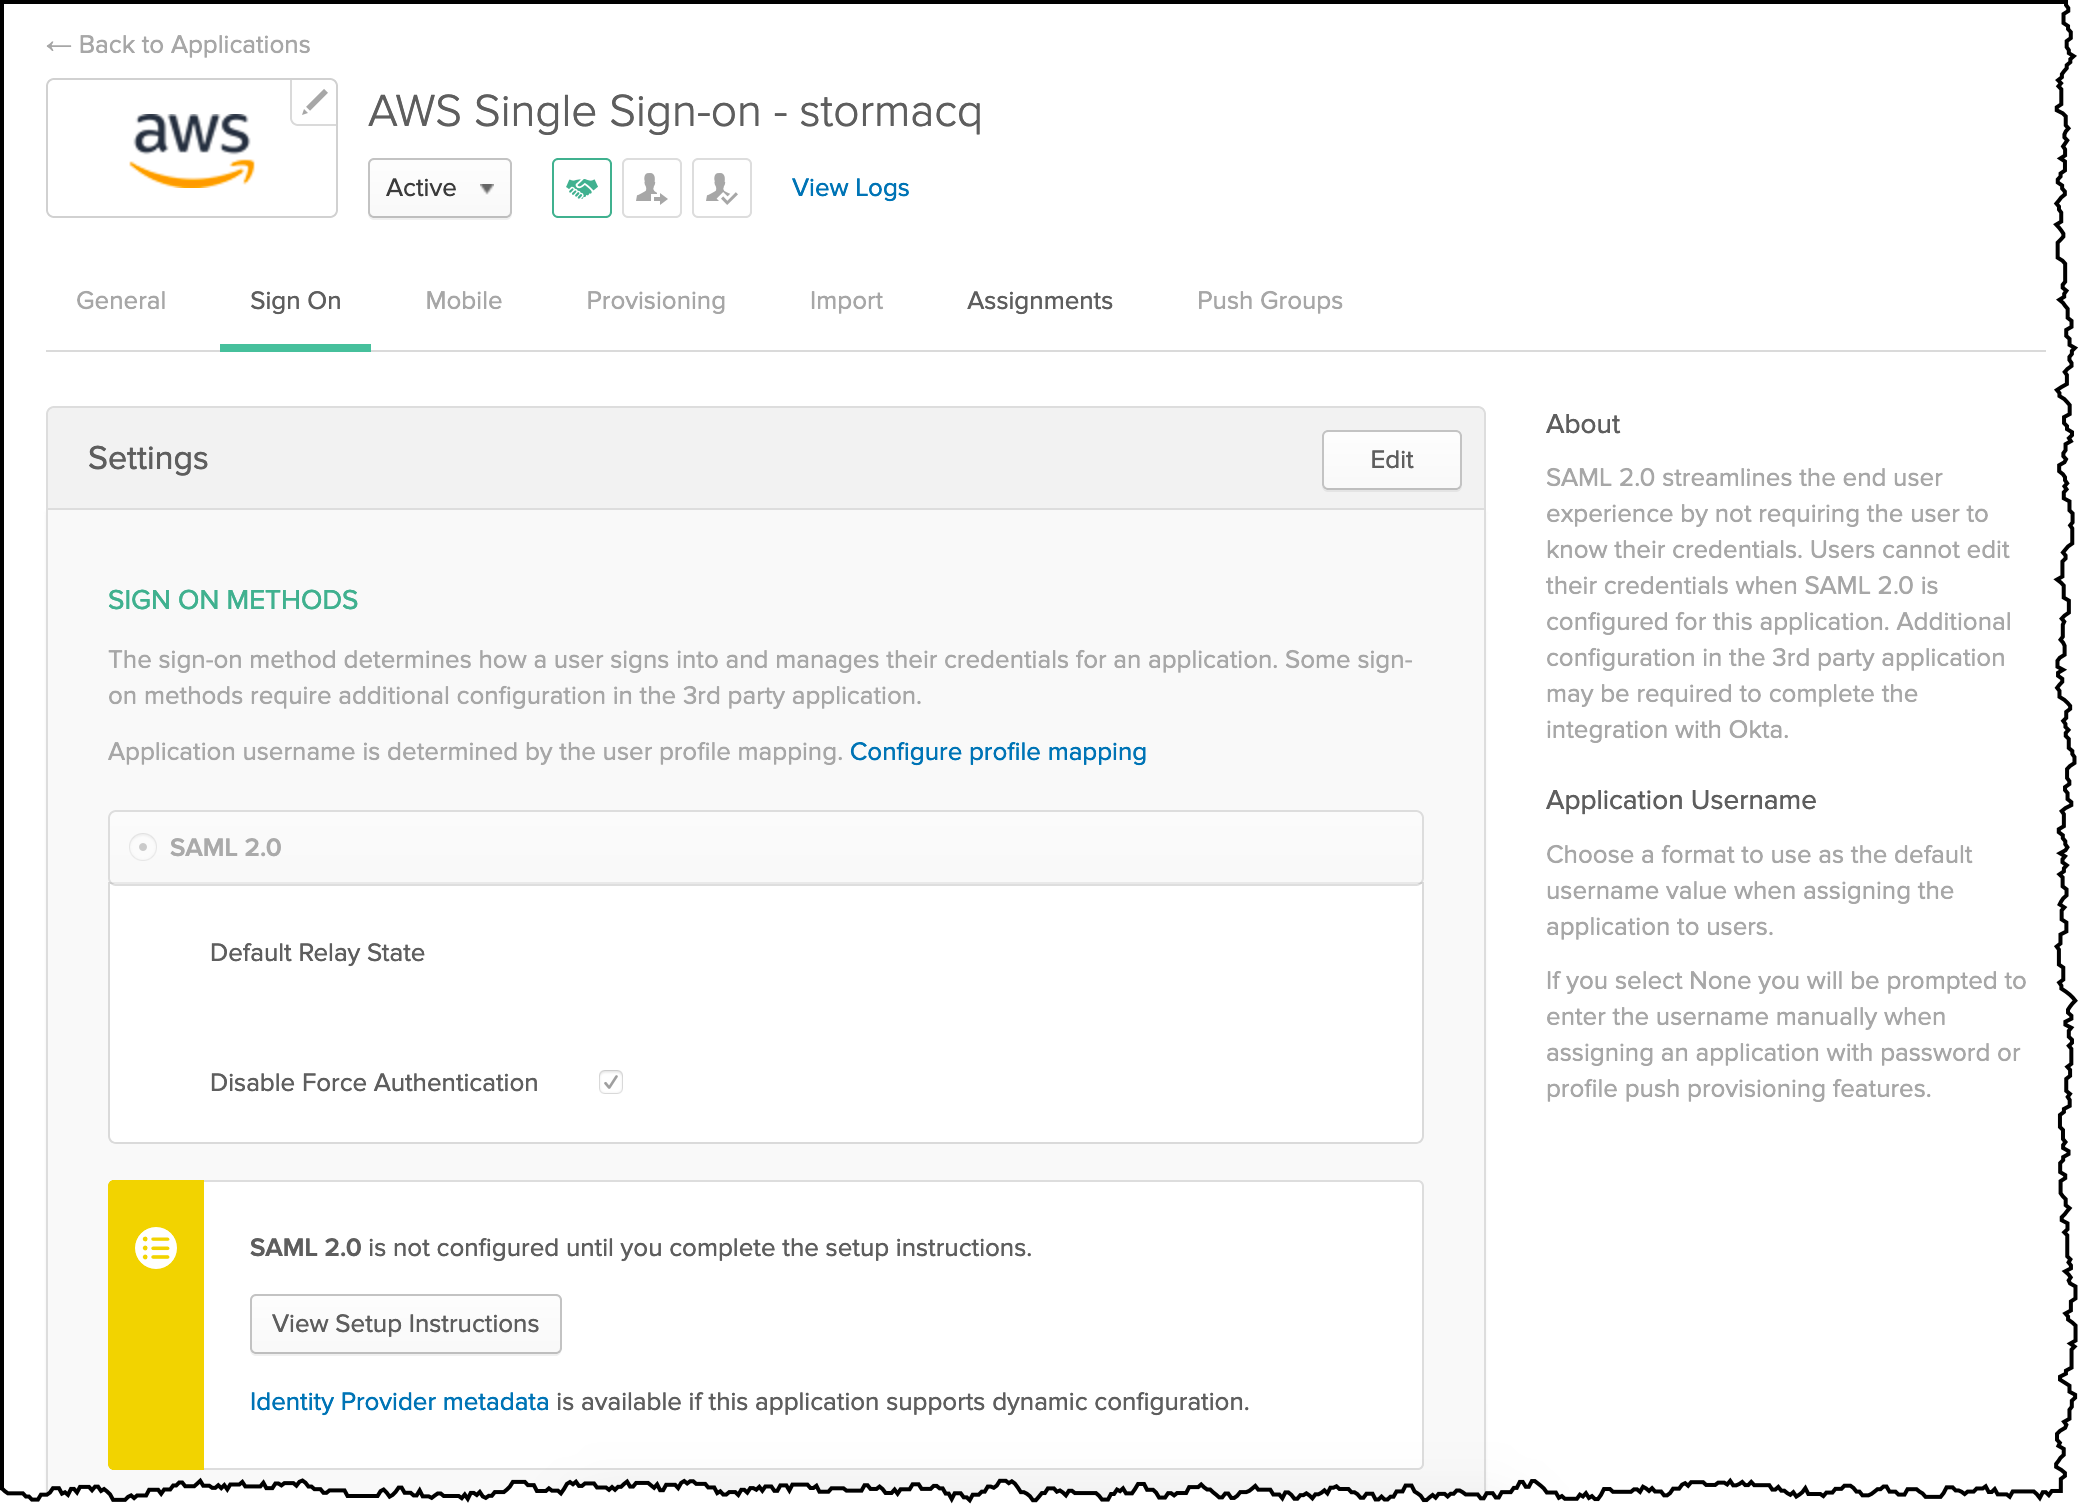
Task: Click the yellow setup instructions notice icon
Action: click(155, 1247)
